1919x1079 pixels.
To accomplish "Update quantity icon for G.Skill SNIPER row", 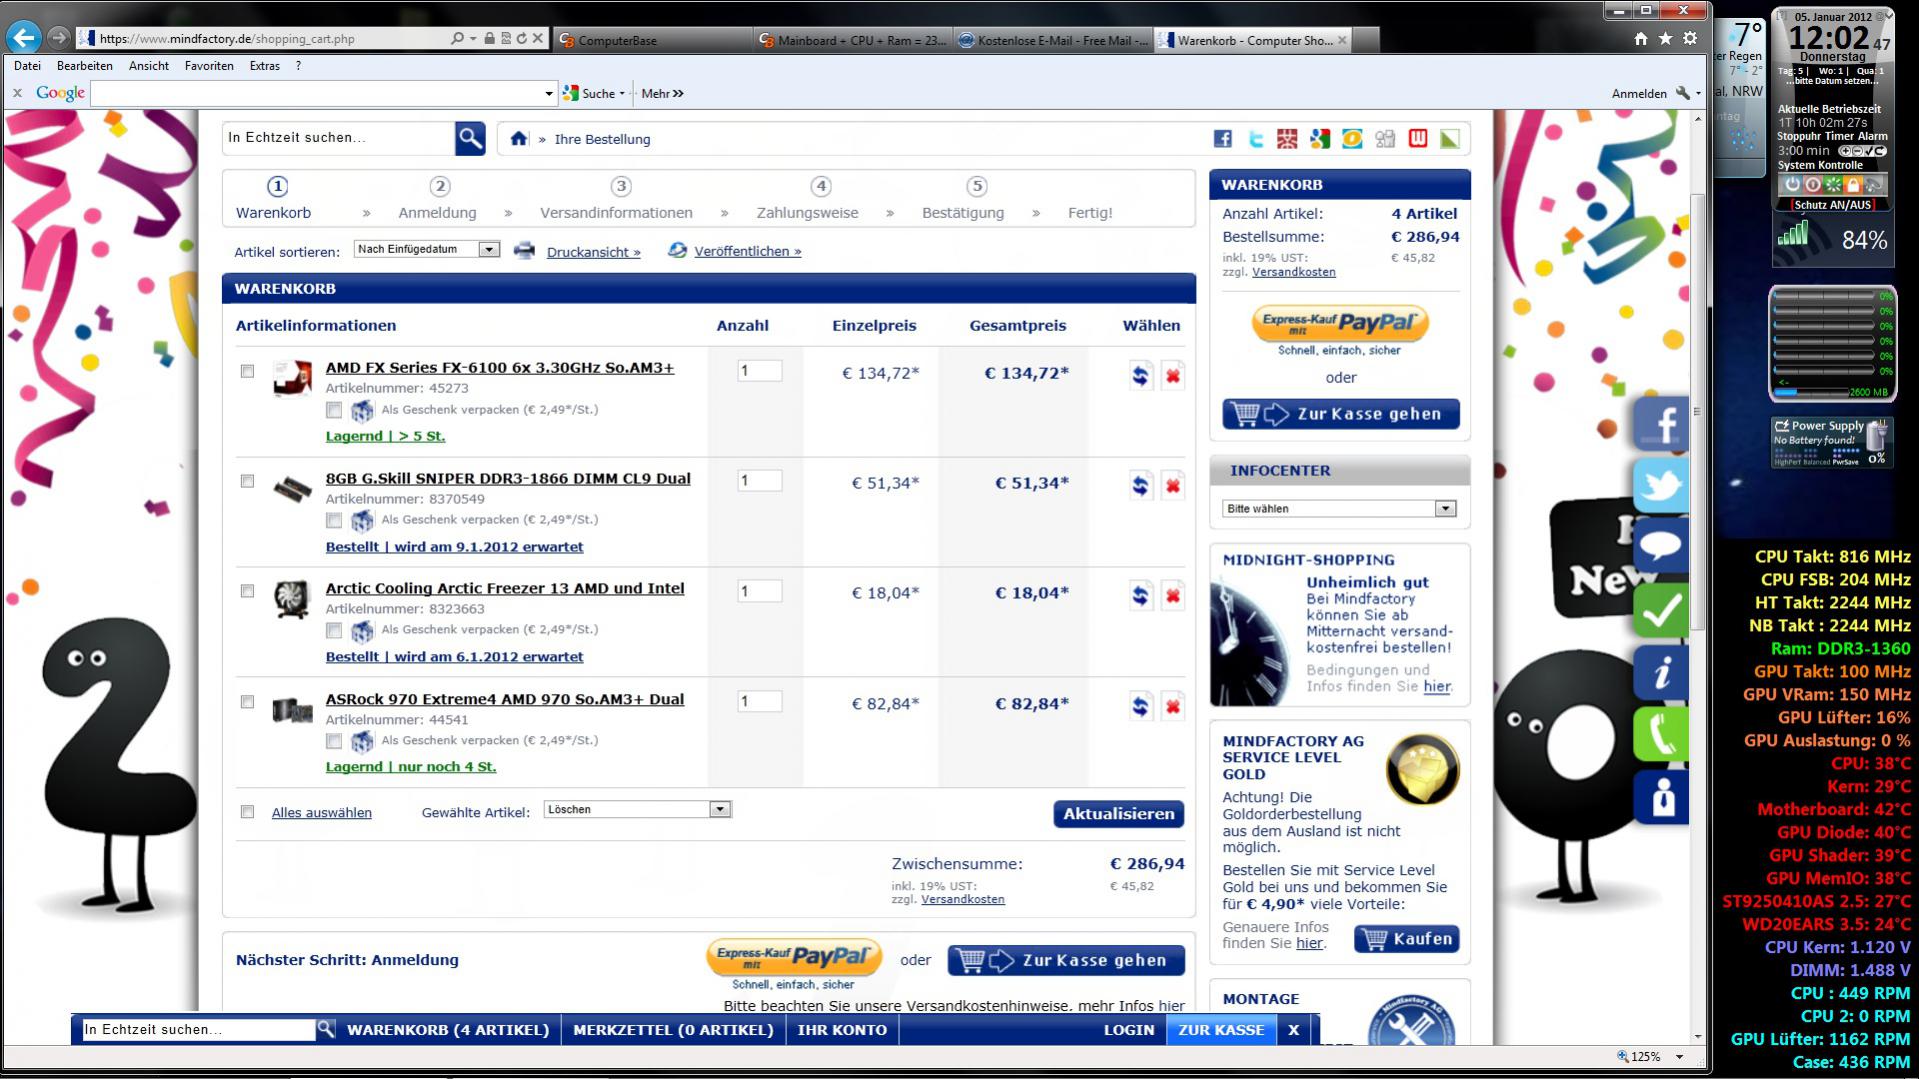I will coord(1140,486).
